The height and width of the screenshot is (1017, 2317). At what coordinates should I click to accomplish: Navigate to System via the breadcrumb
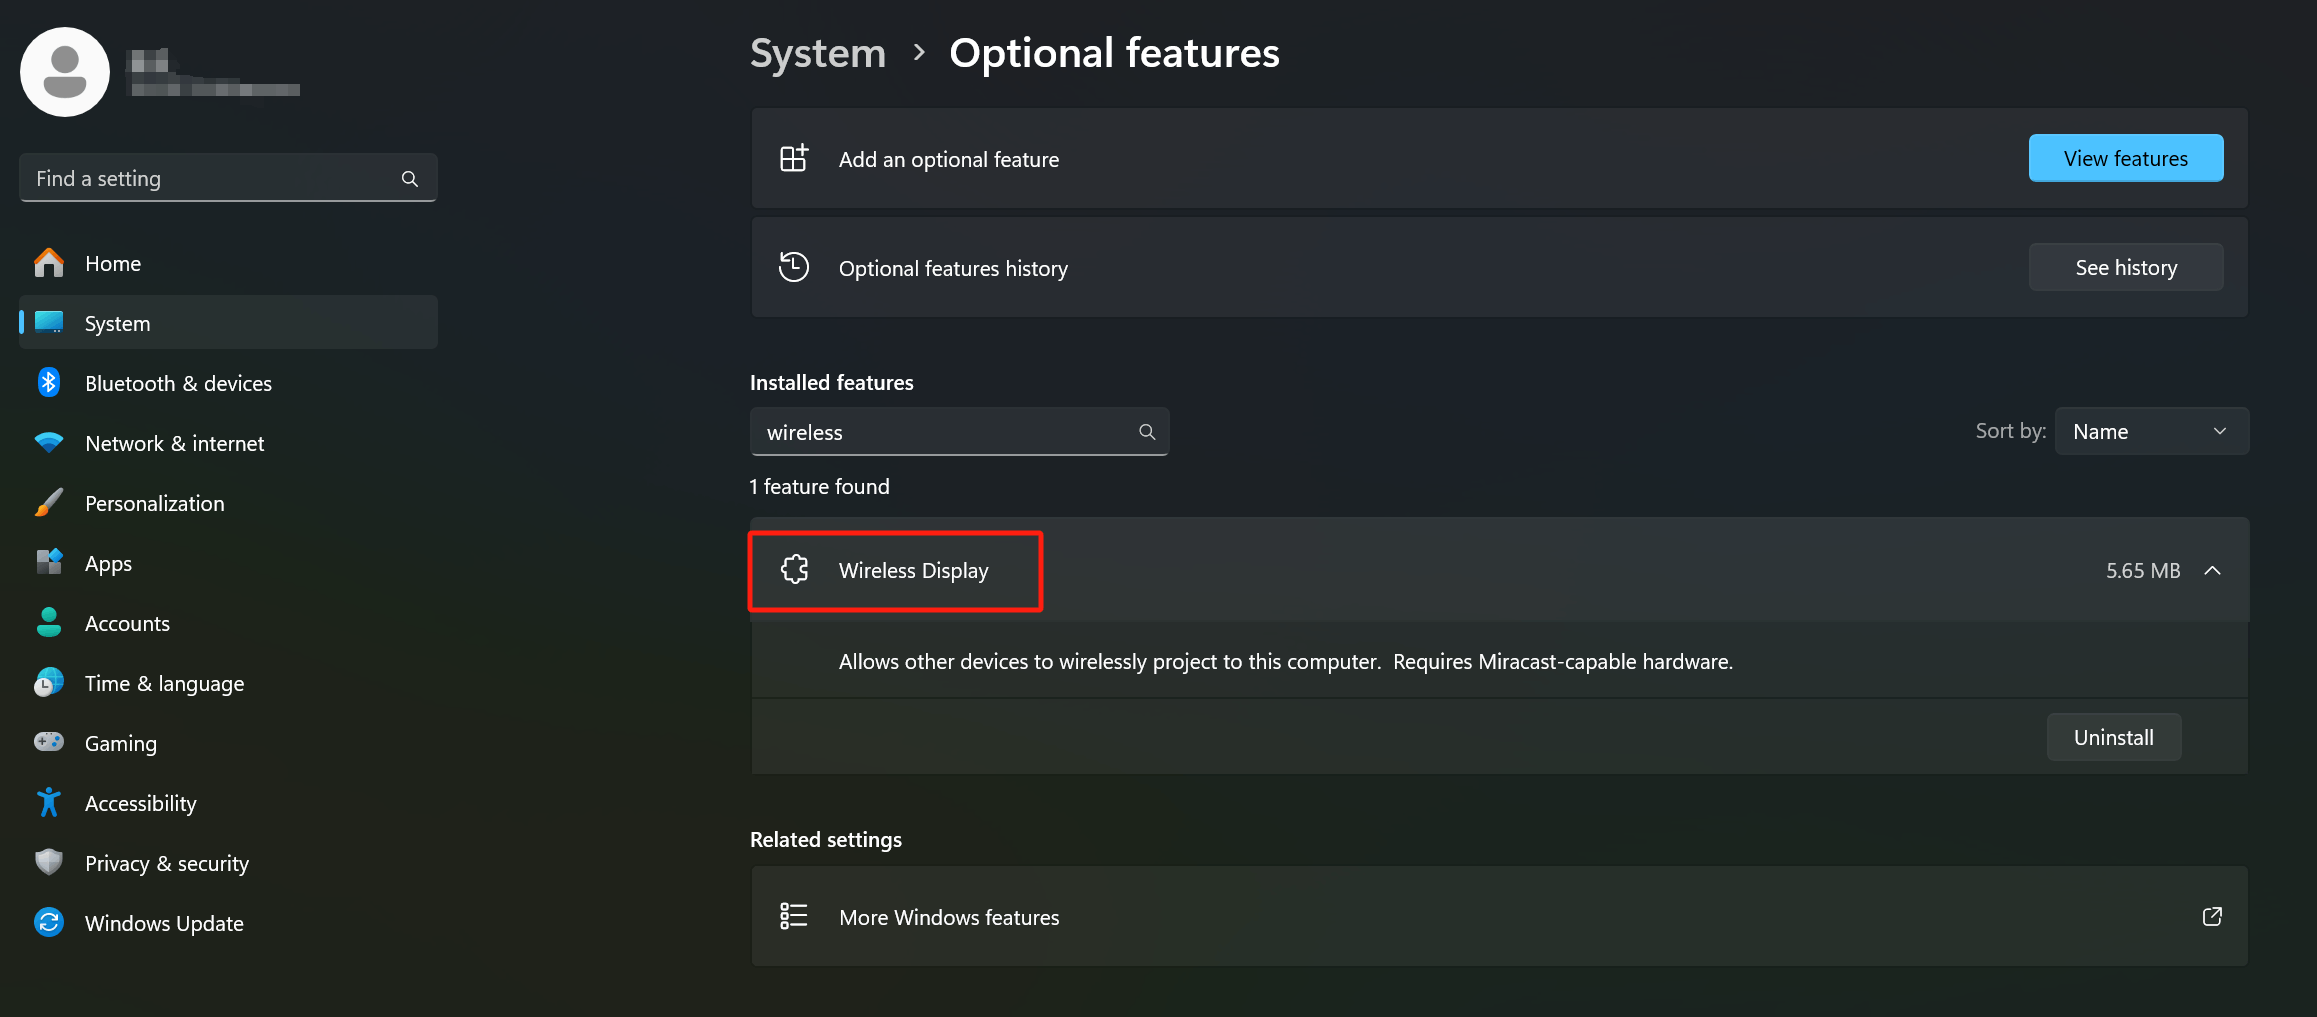coord(817,52)
